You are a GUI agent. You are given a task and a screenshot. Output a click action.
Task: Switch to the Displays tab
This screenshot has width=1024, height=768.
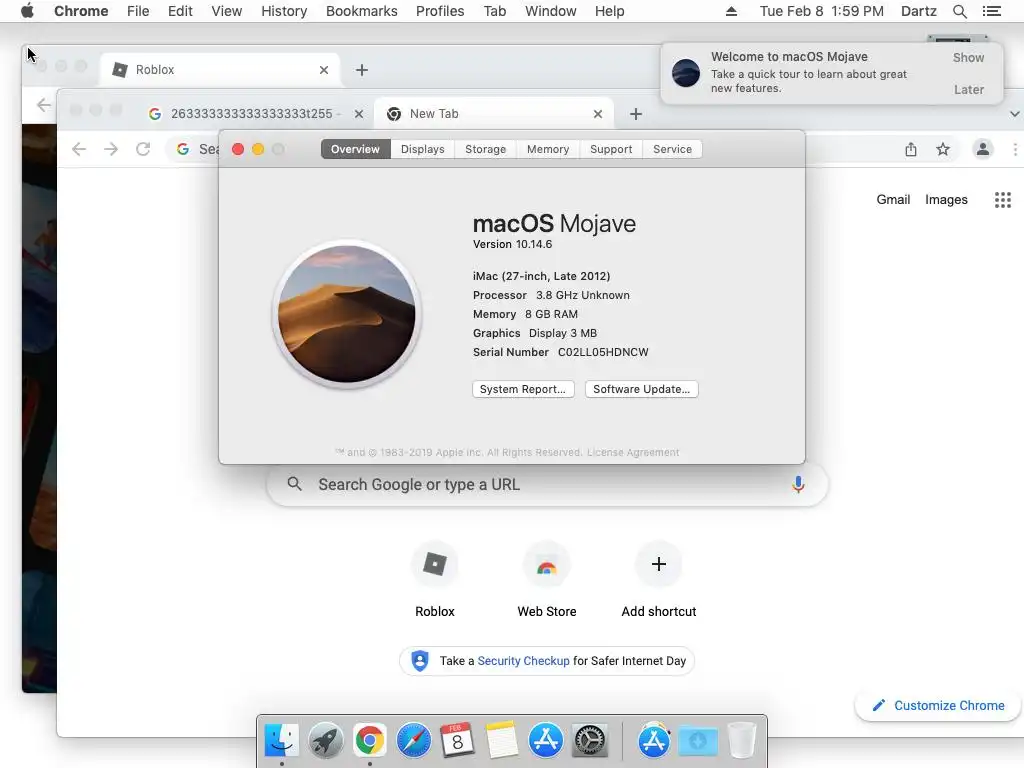click(423, 149)
